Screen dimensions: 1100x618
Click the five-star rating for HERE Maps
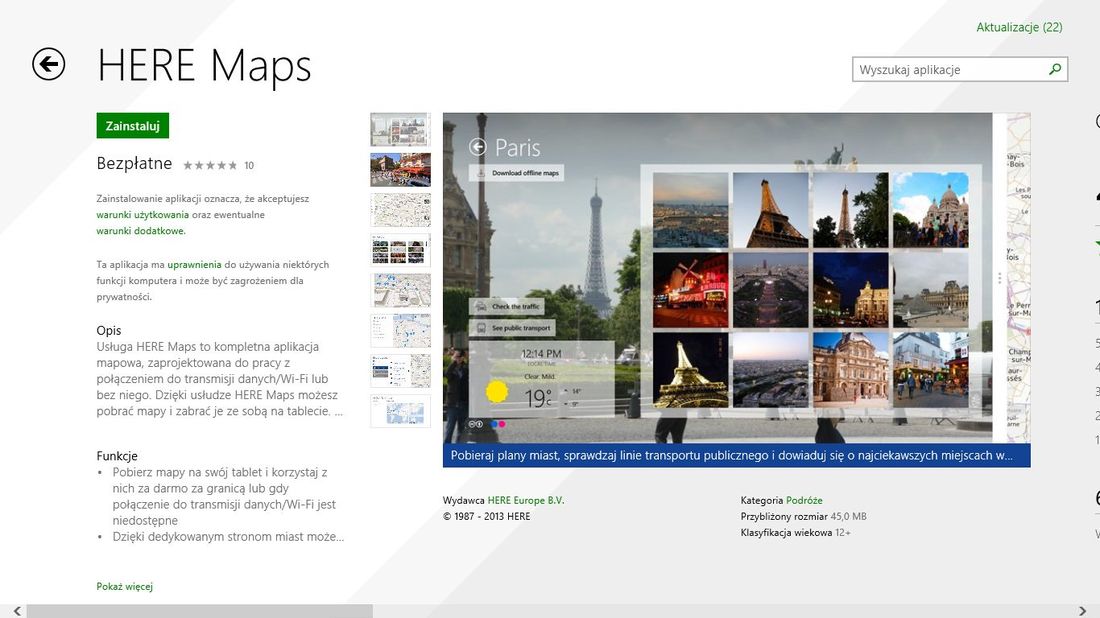coord(210,166)
